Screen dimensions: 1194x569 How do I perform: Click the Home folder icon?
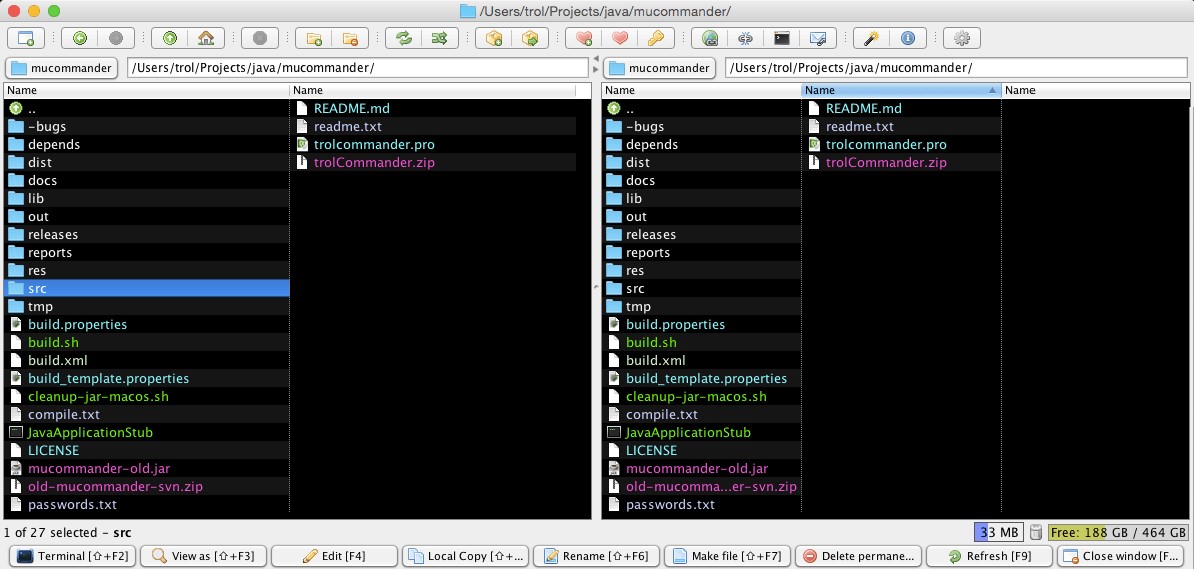click(205, 38)
